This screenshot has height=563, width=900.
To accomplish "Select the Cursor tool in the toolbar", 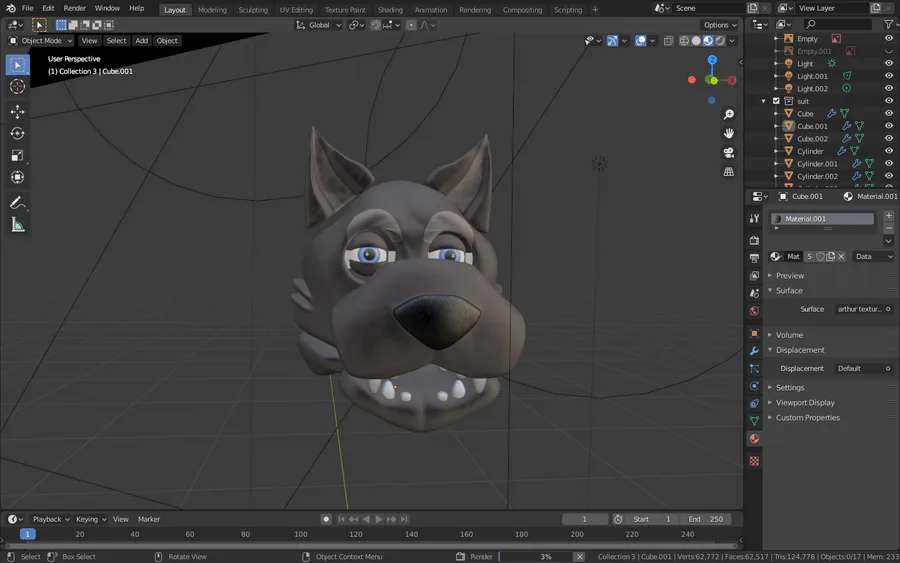I will pyautogui.click(x=17, y=87).
